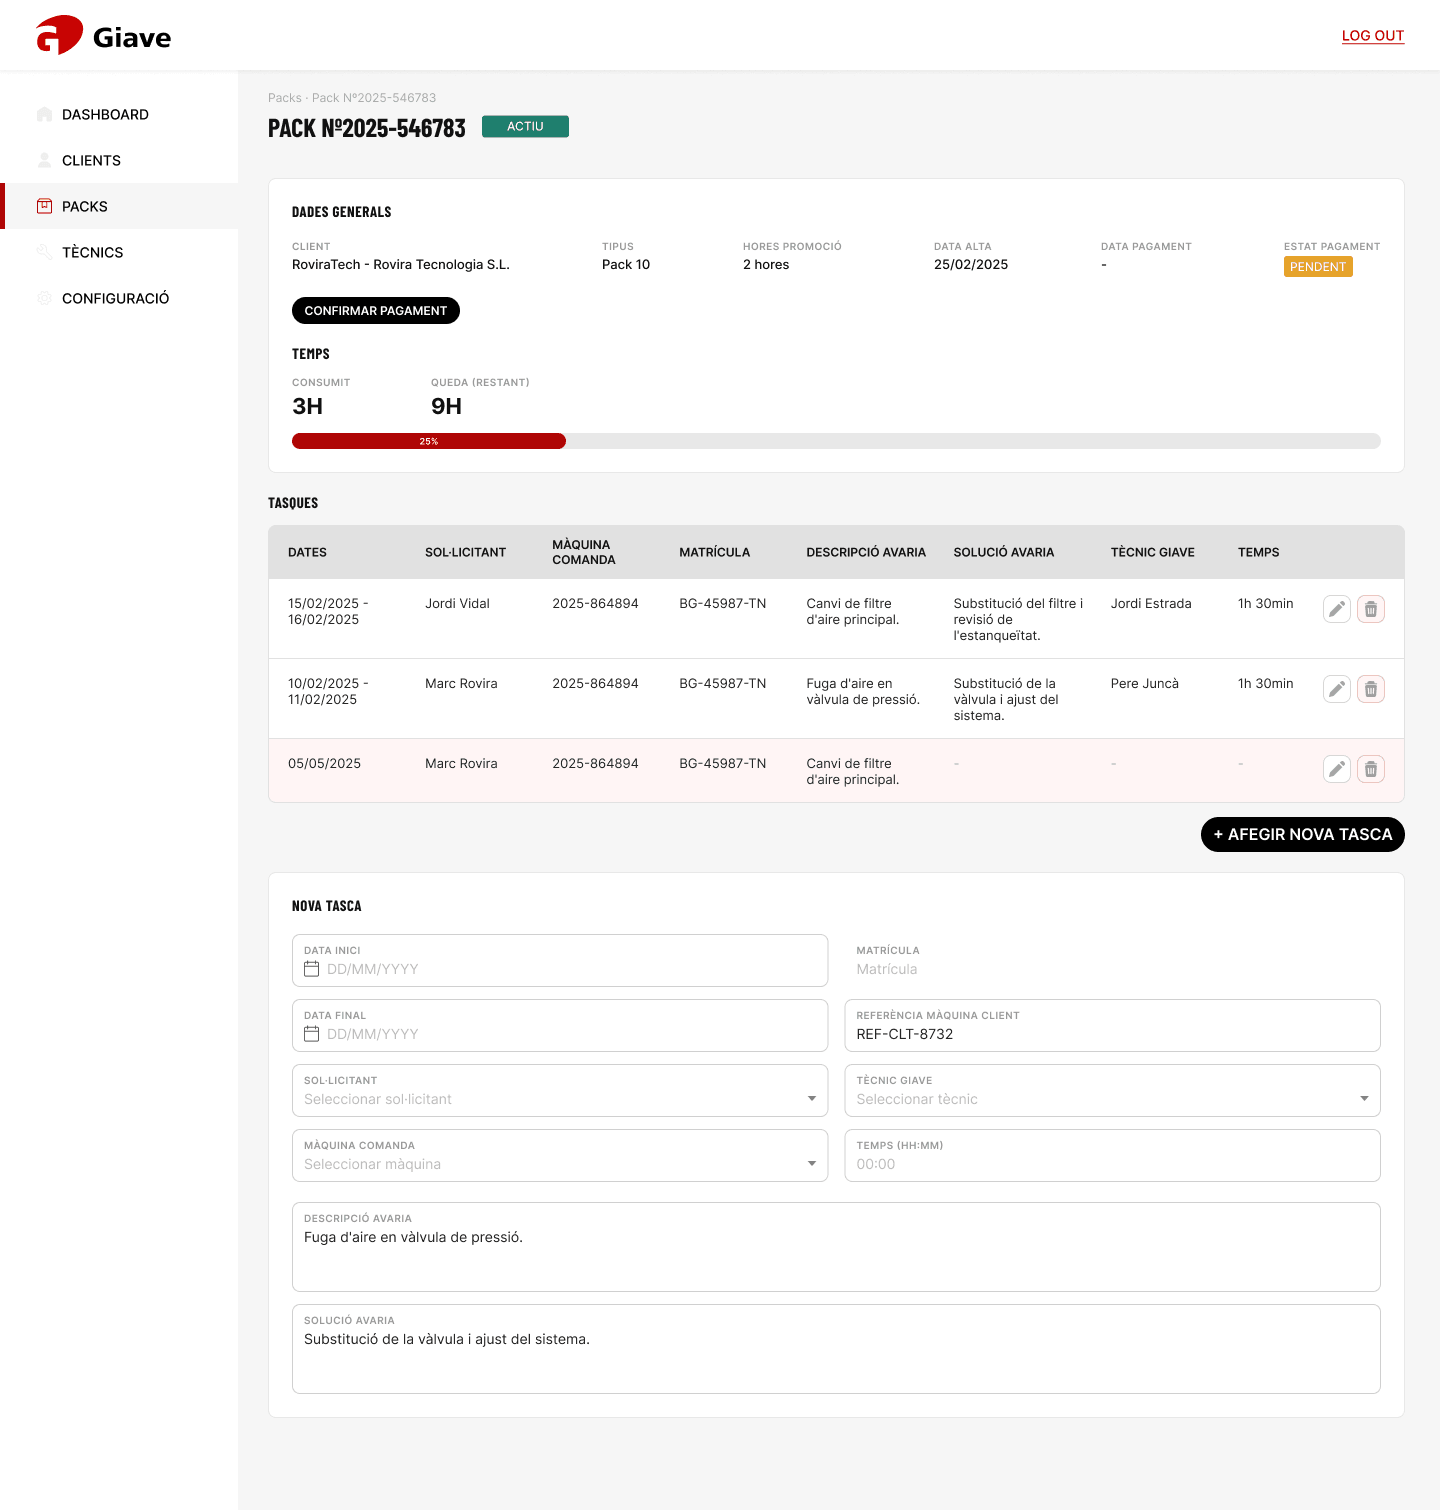
Task: Click the Clients person icon in sidebar
Action: coord(44,160)
